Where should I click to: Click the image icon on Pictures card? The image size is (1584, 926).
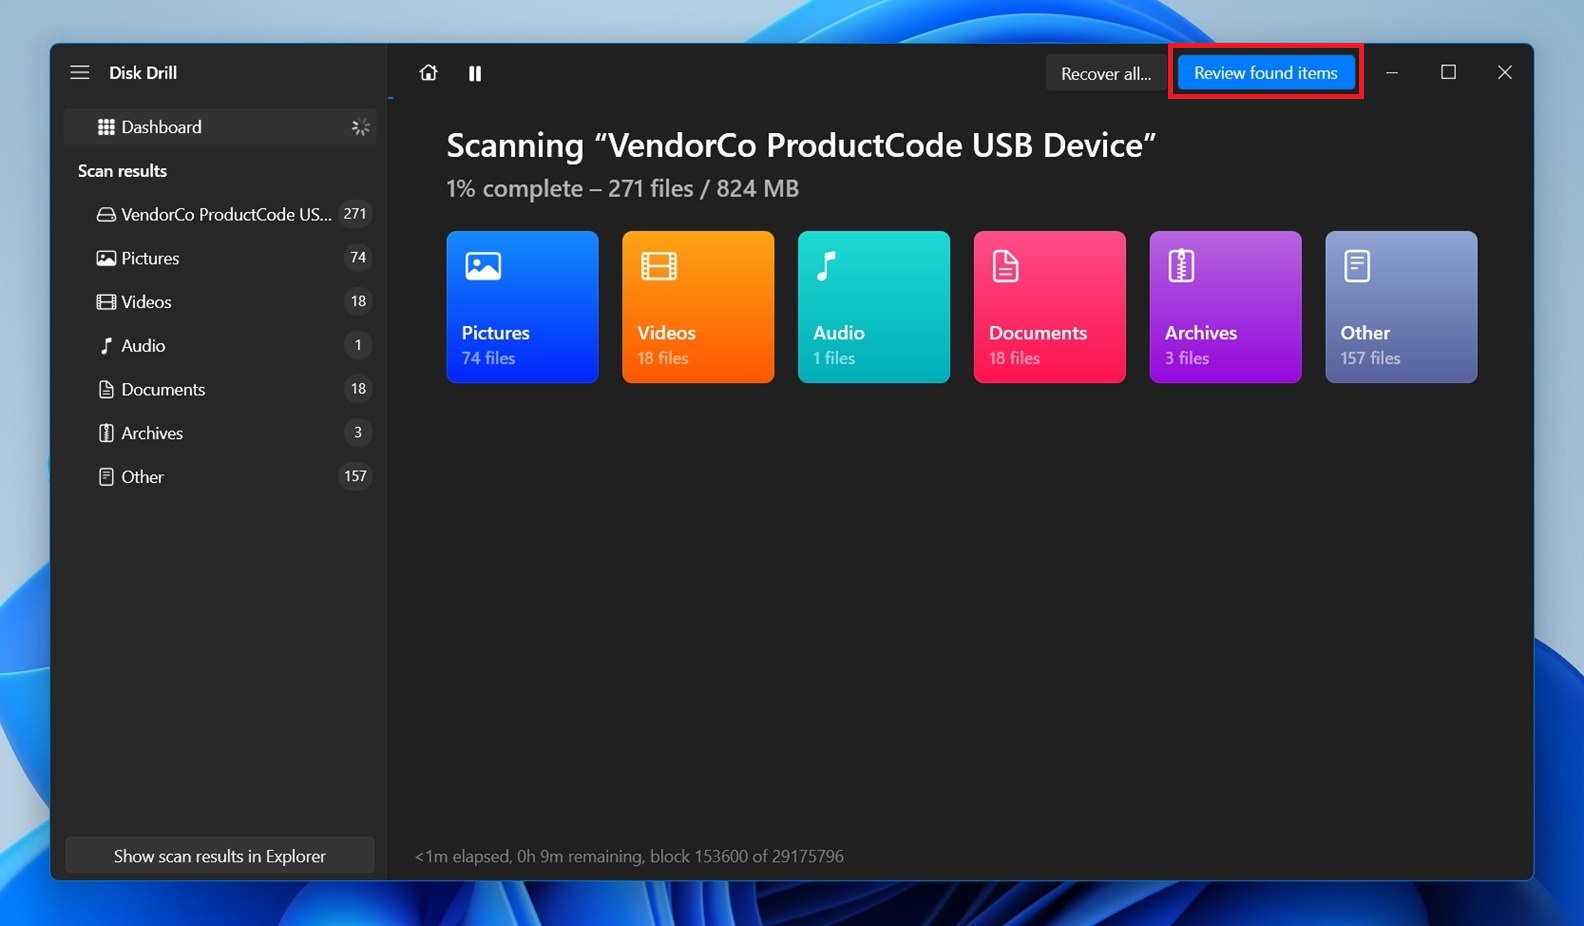(483, 266)
